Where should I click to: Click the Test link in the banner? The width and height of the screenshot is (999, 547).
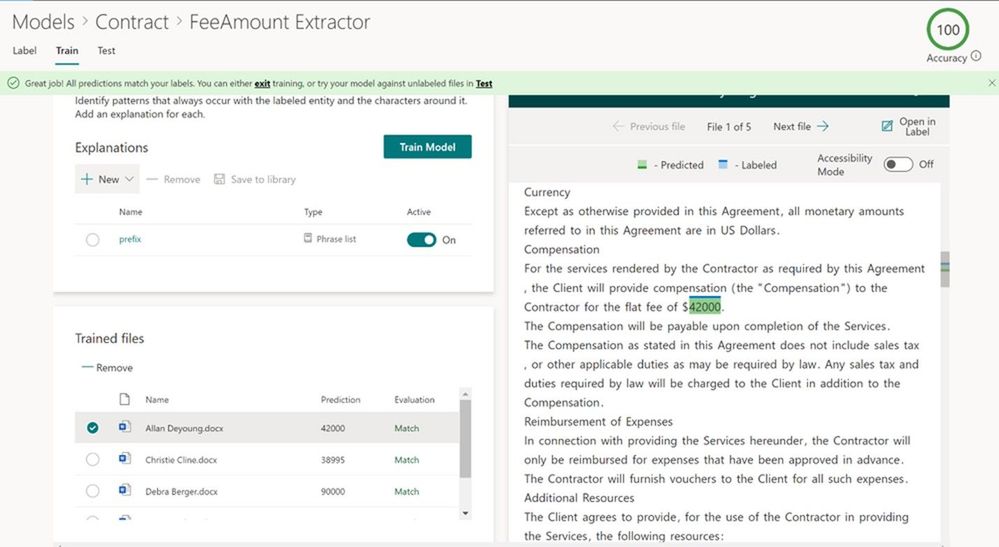[484, 83]
